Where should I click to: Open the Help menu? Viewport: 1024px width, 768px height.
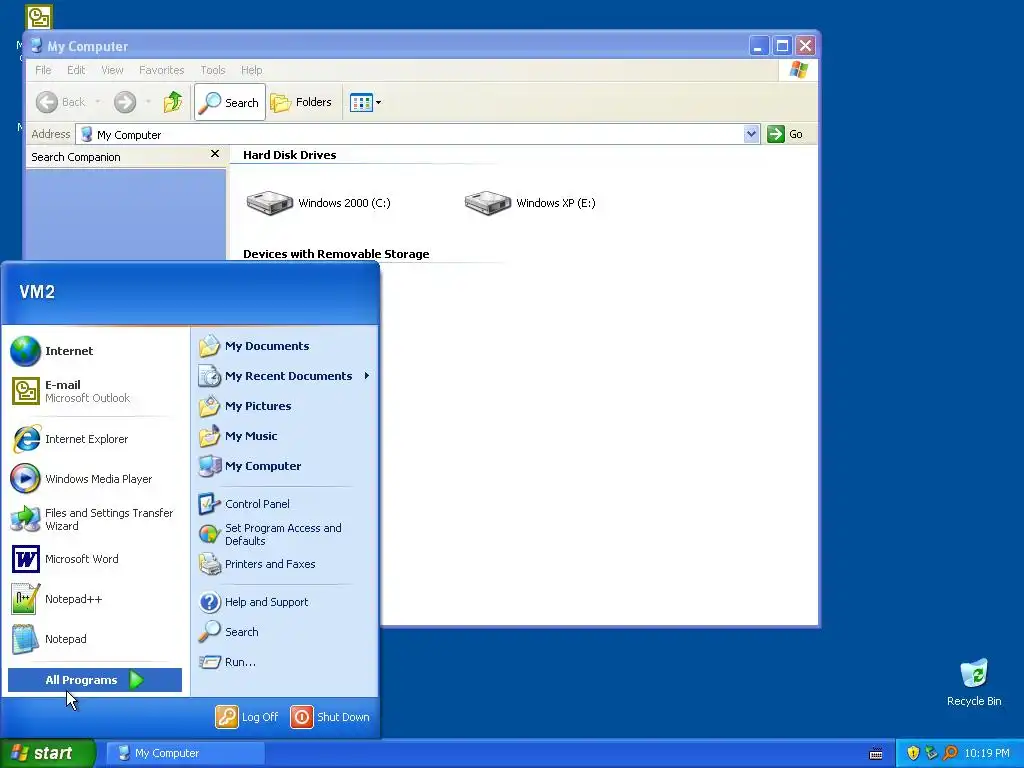point(251,70)
